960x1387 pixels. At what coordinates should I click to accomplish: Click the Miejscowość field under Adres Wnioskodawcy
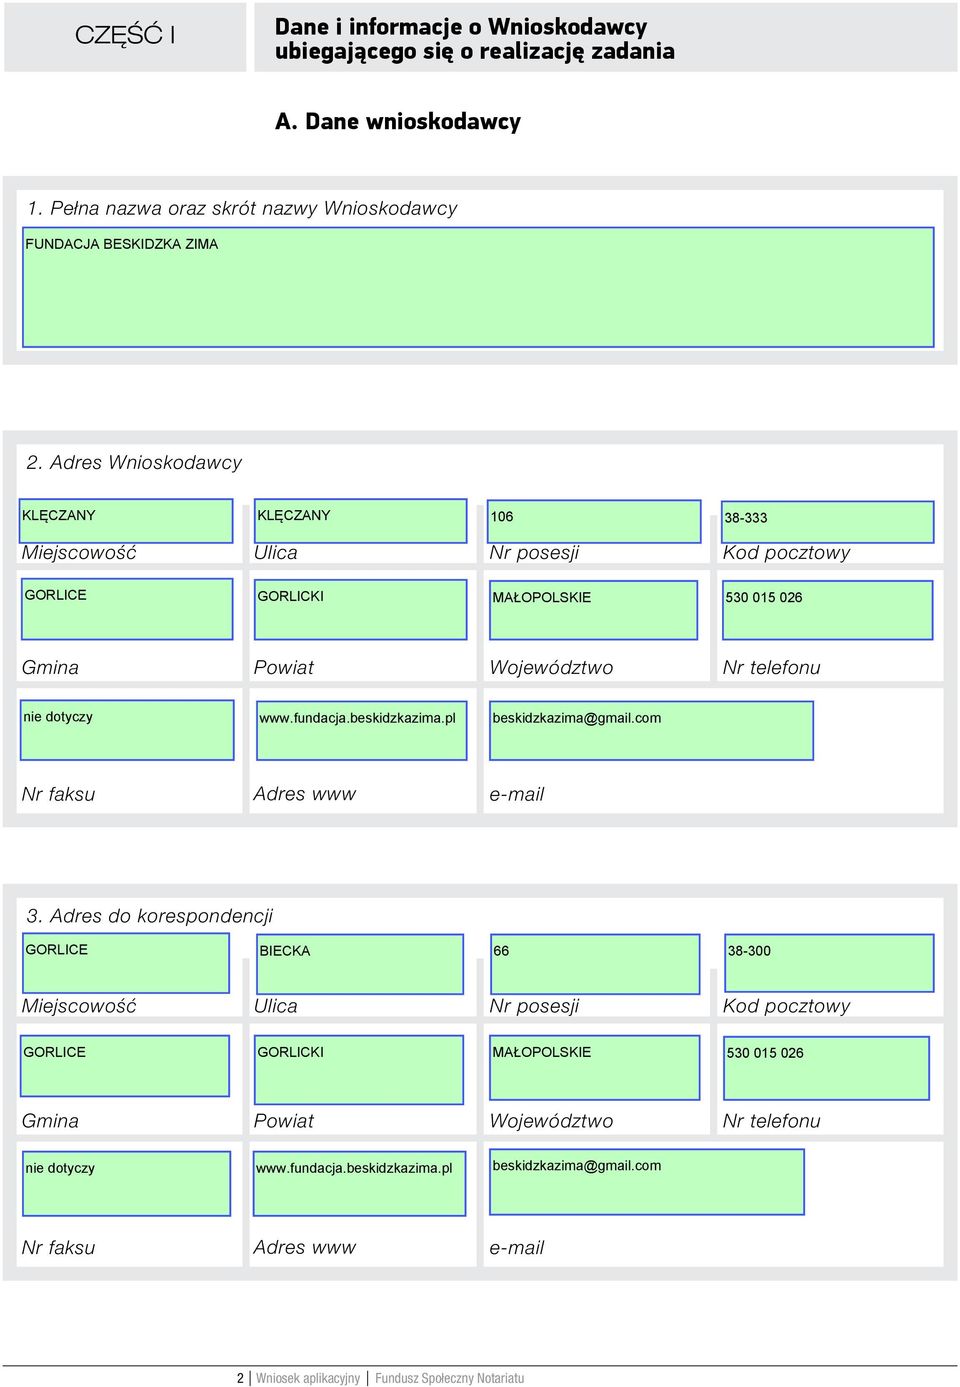coord(126,521)
